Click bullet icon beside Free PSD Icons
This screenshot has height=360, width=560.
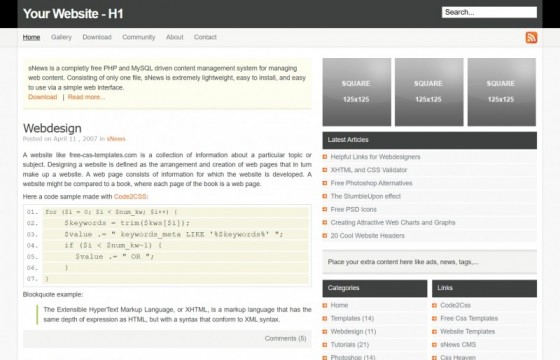coord(325,210)
